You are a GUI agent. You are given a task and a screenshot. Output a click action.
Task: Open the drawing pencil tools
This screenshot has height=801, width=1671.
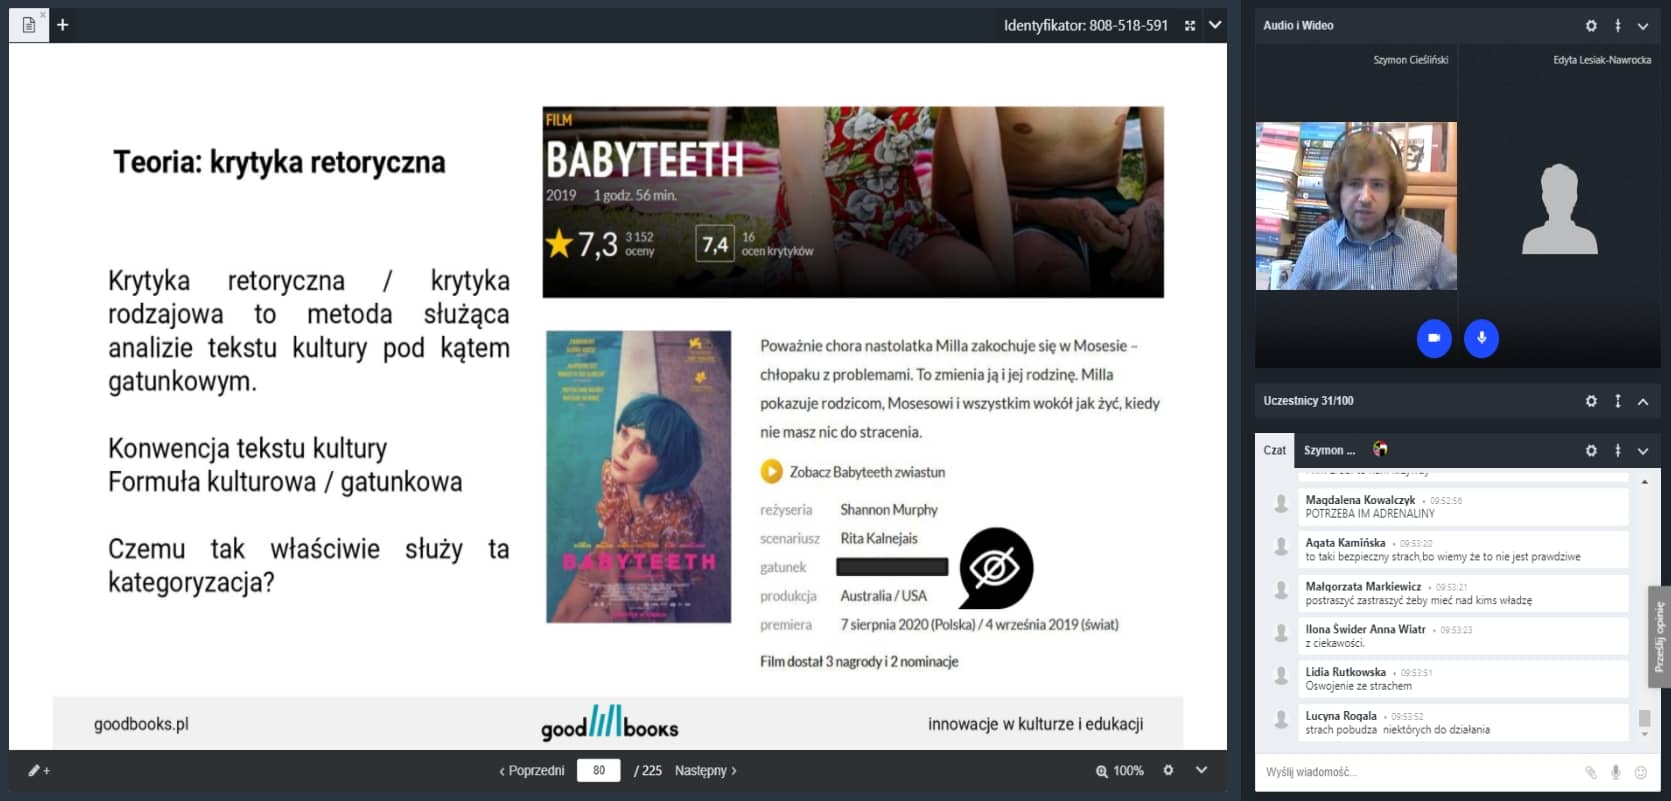click(38, 771)
